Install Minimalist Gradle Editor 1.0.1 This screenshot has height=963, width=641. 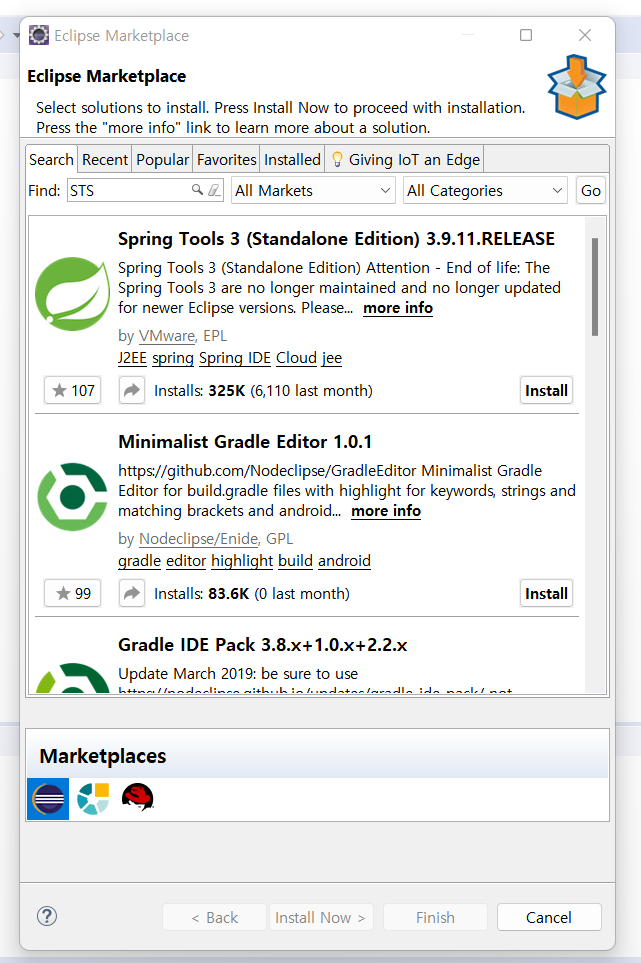546,593
